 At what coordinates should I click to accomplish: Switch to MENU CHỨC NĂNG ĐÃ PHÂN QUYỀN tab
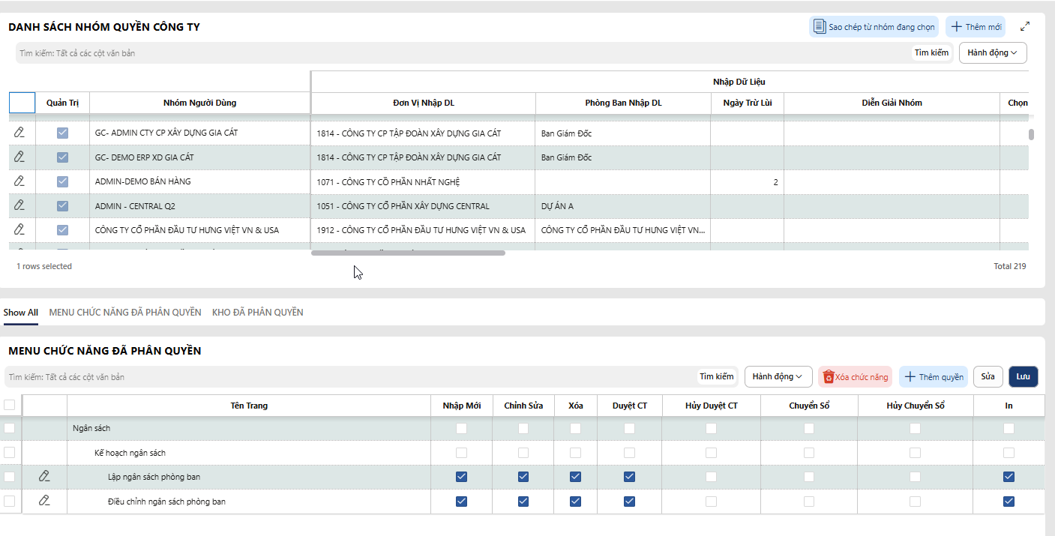click(125, 312)
